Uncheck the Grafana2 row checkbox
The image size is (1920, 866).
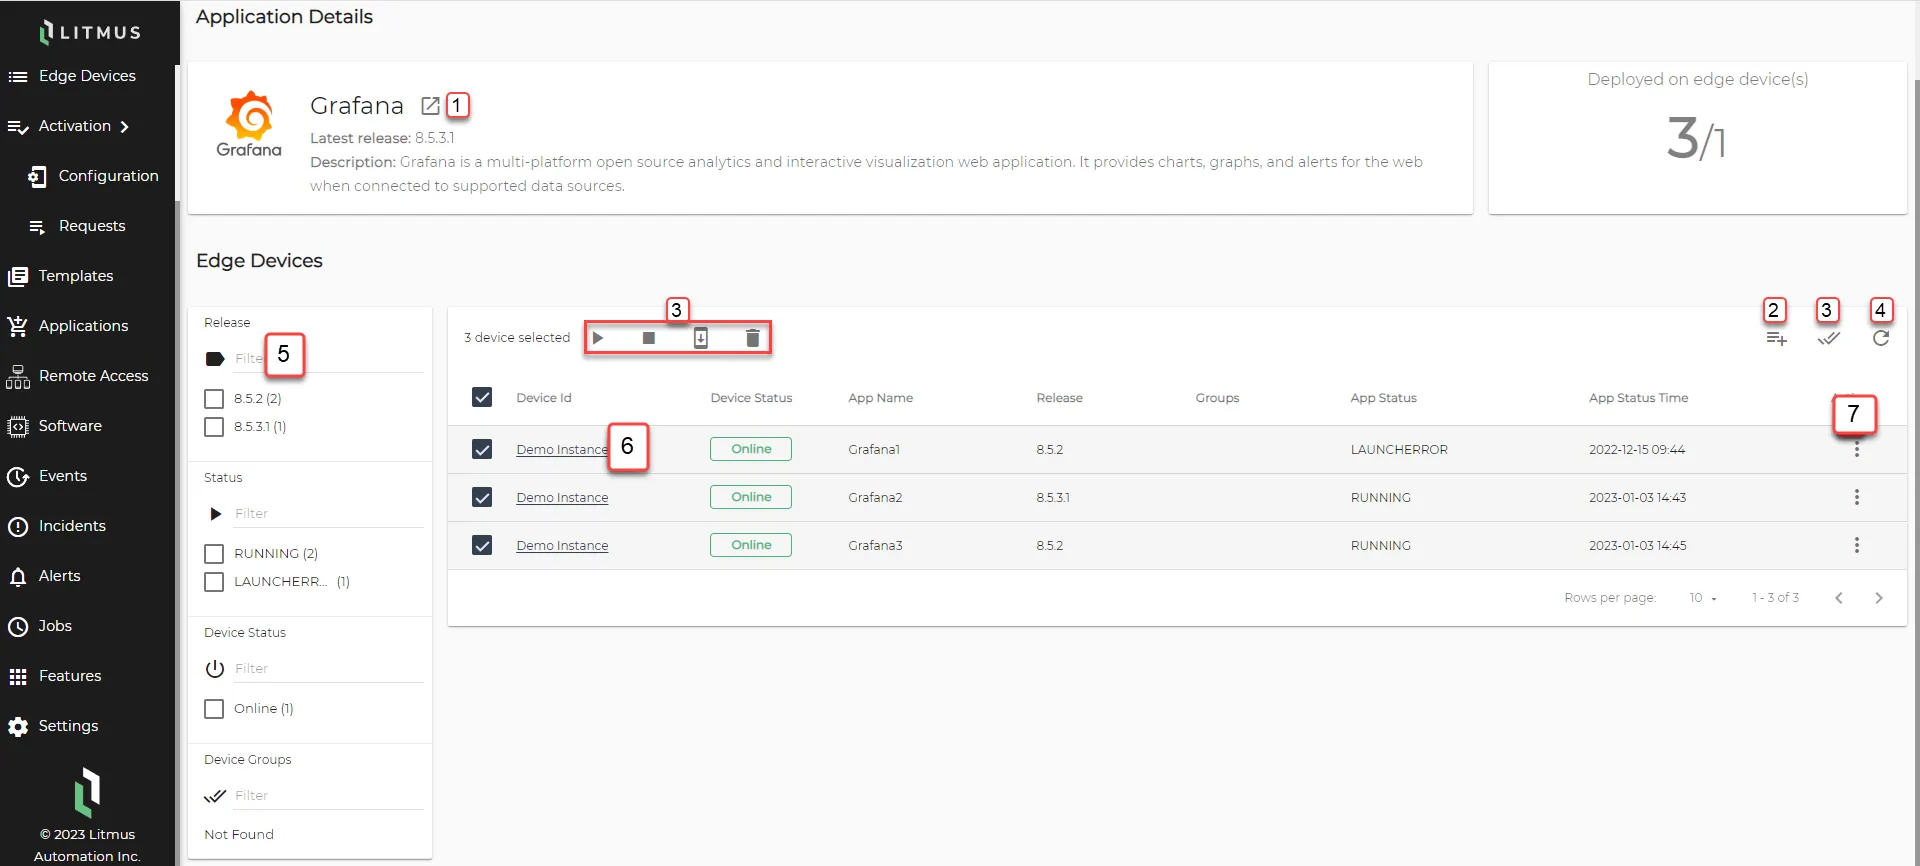[x=482, y=497]
